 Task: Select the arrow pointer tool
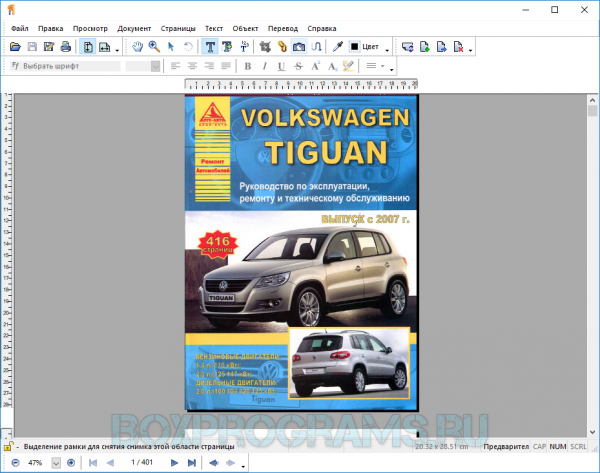(171, 47)
